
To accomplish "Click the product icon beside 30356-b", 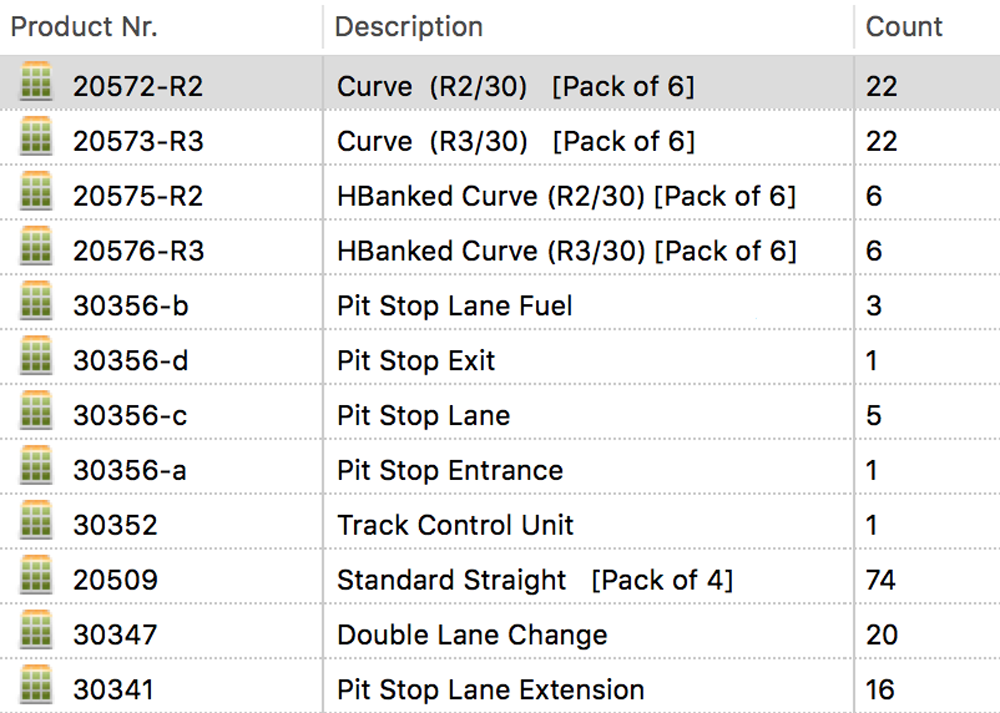I will click(x=35, y=305).
